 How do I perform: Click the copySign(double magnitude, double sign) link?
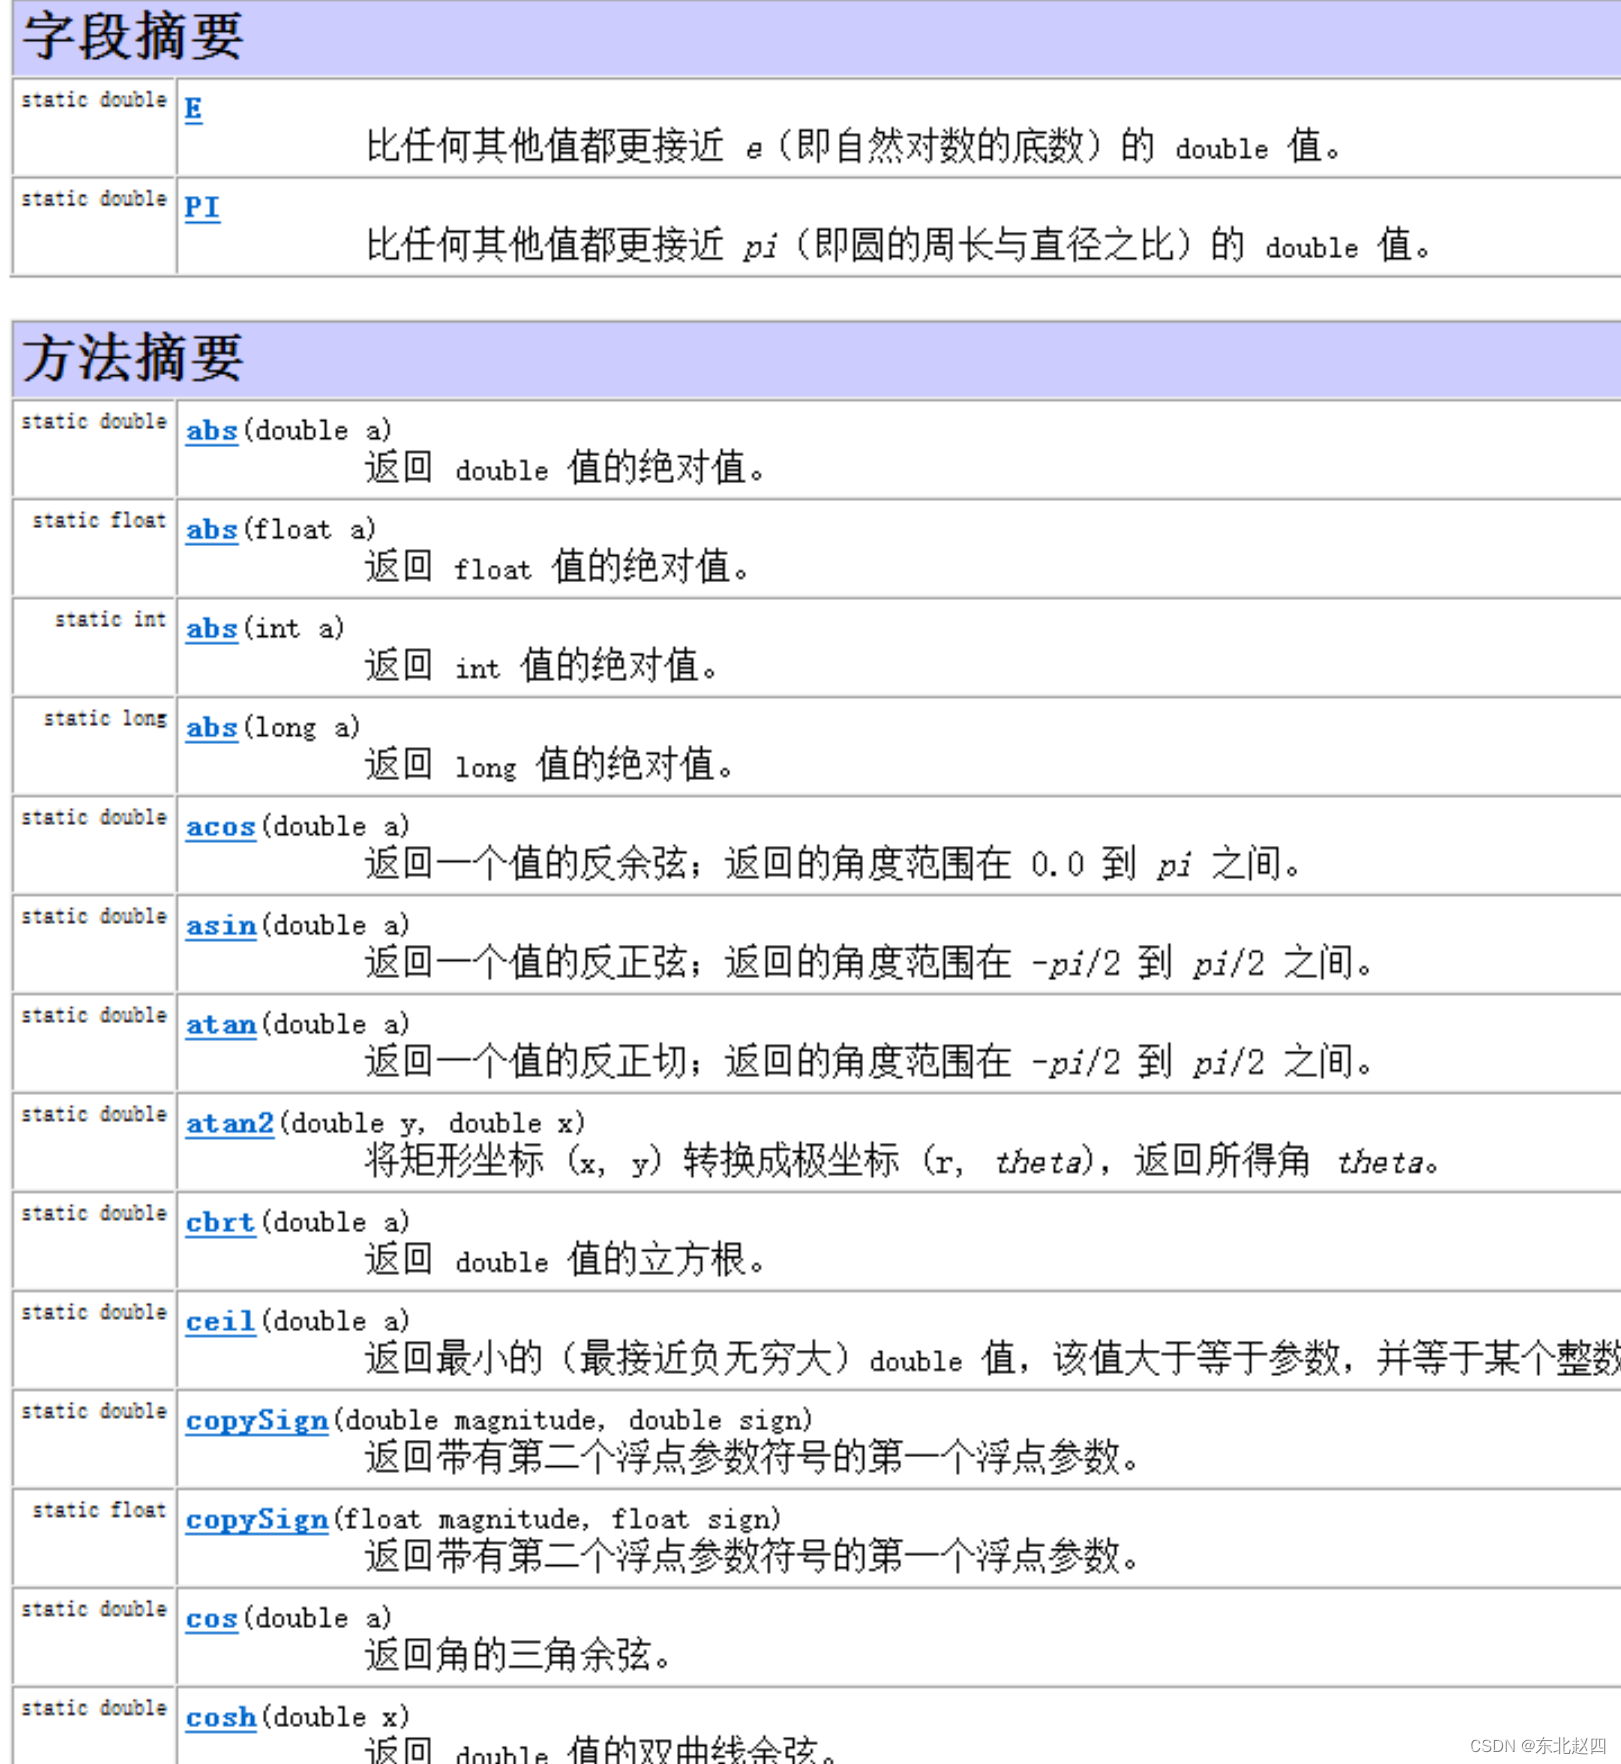coord(255,1421)
